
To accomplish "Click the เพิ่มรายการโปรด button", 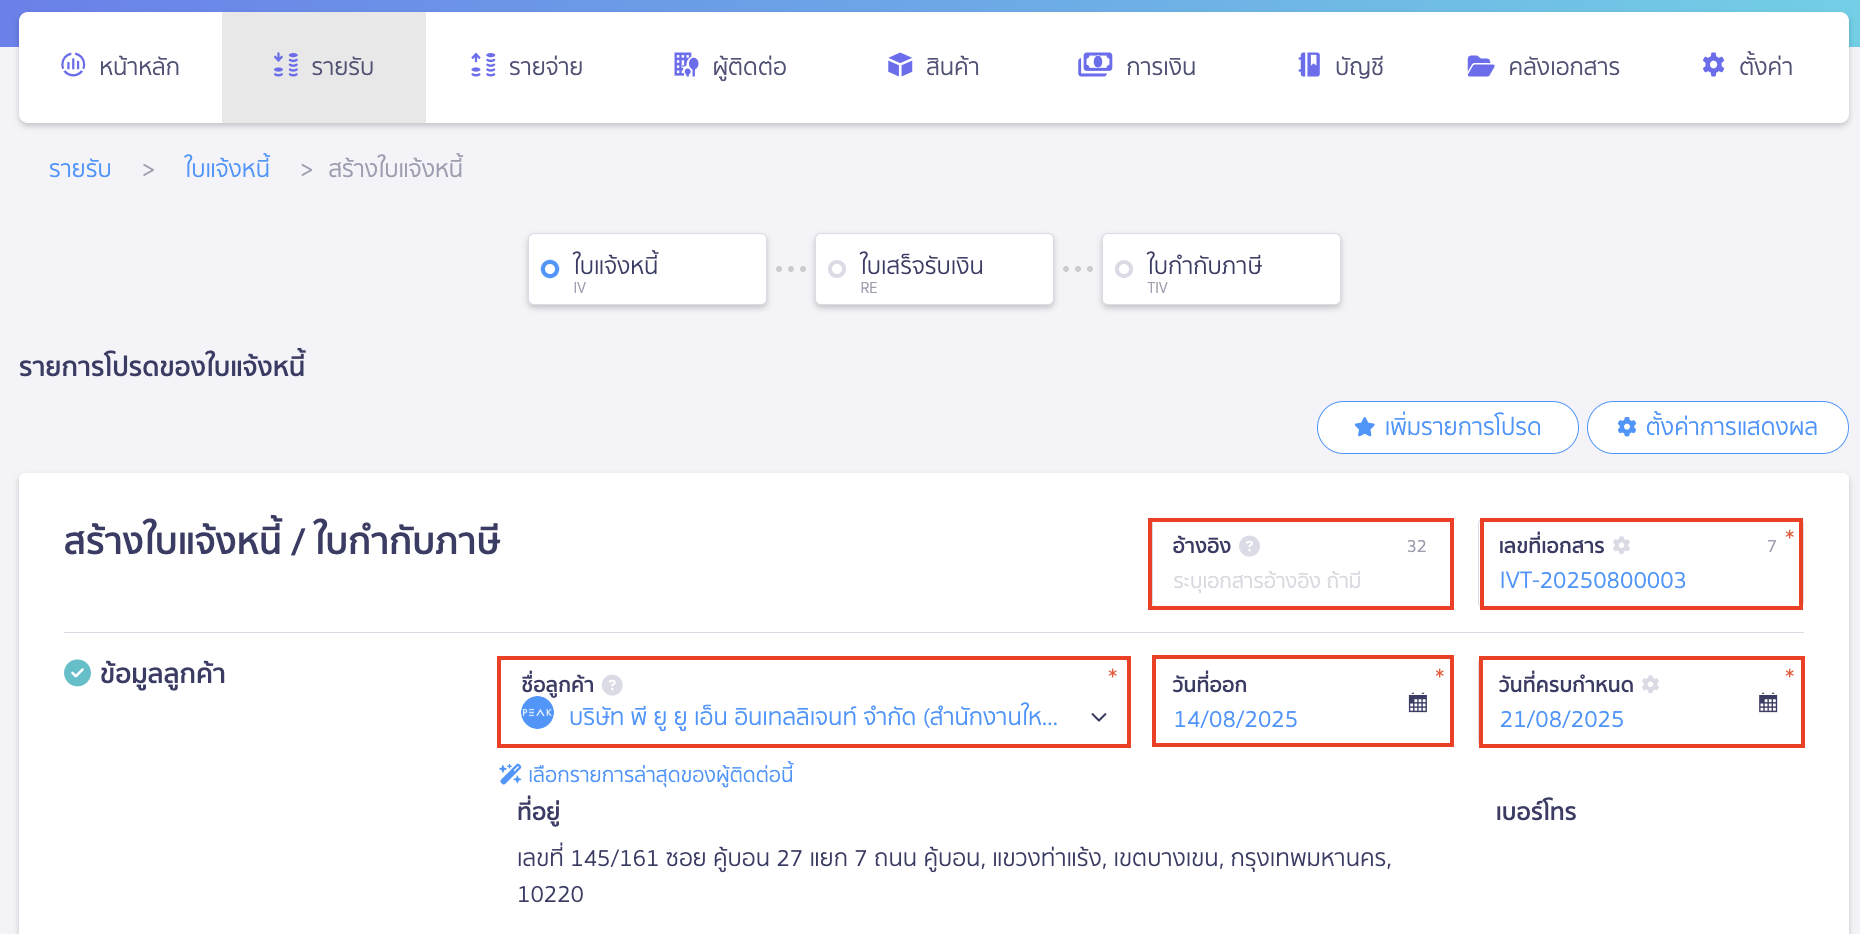I will pos(1447,427).
